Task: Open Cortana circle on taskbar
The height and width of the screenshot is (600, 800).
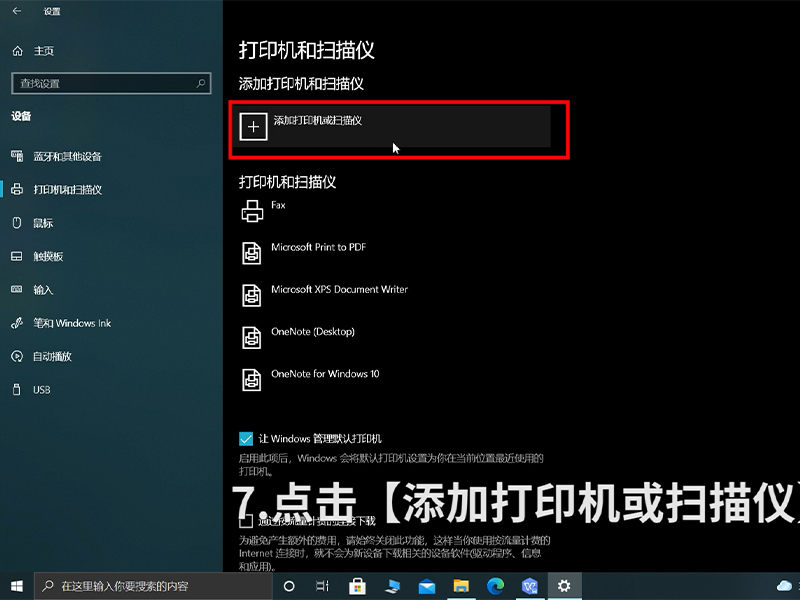Action: coord(289,586)
